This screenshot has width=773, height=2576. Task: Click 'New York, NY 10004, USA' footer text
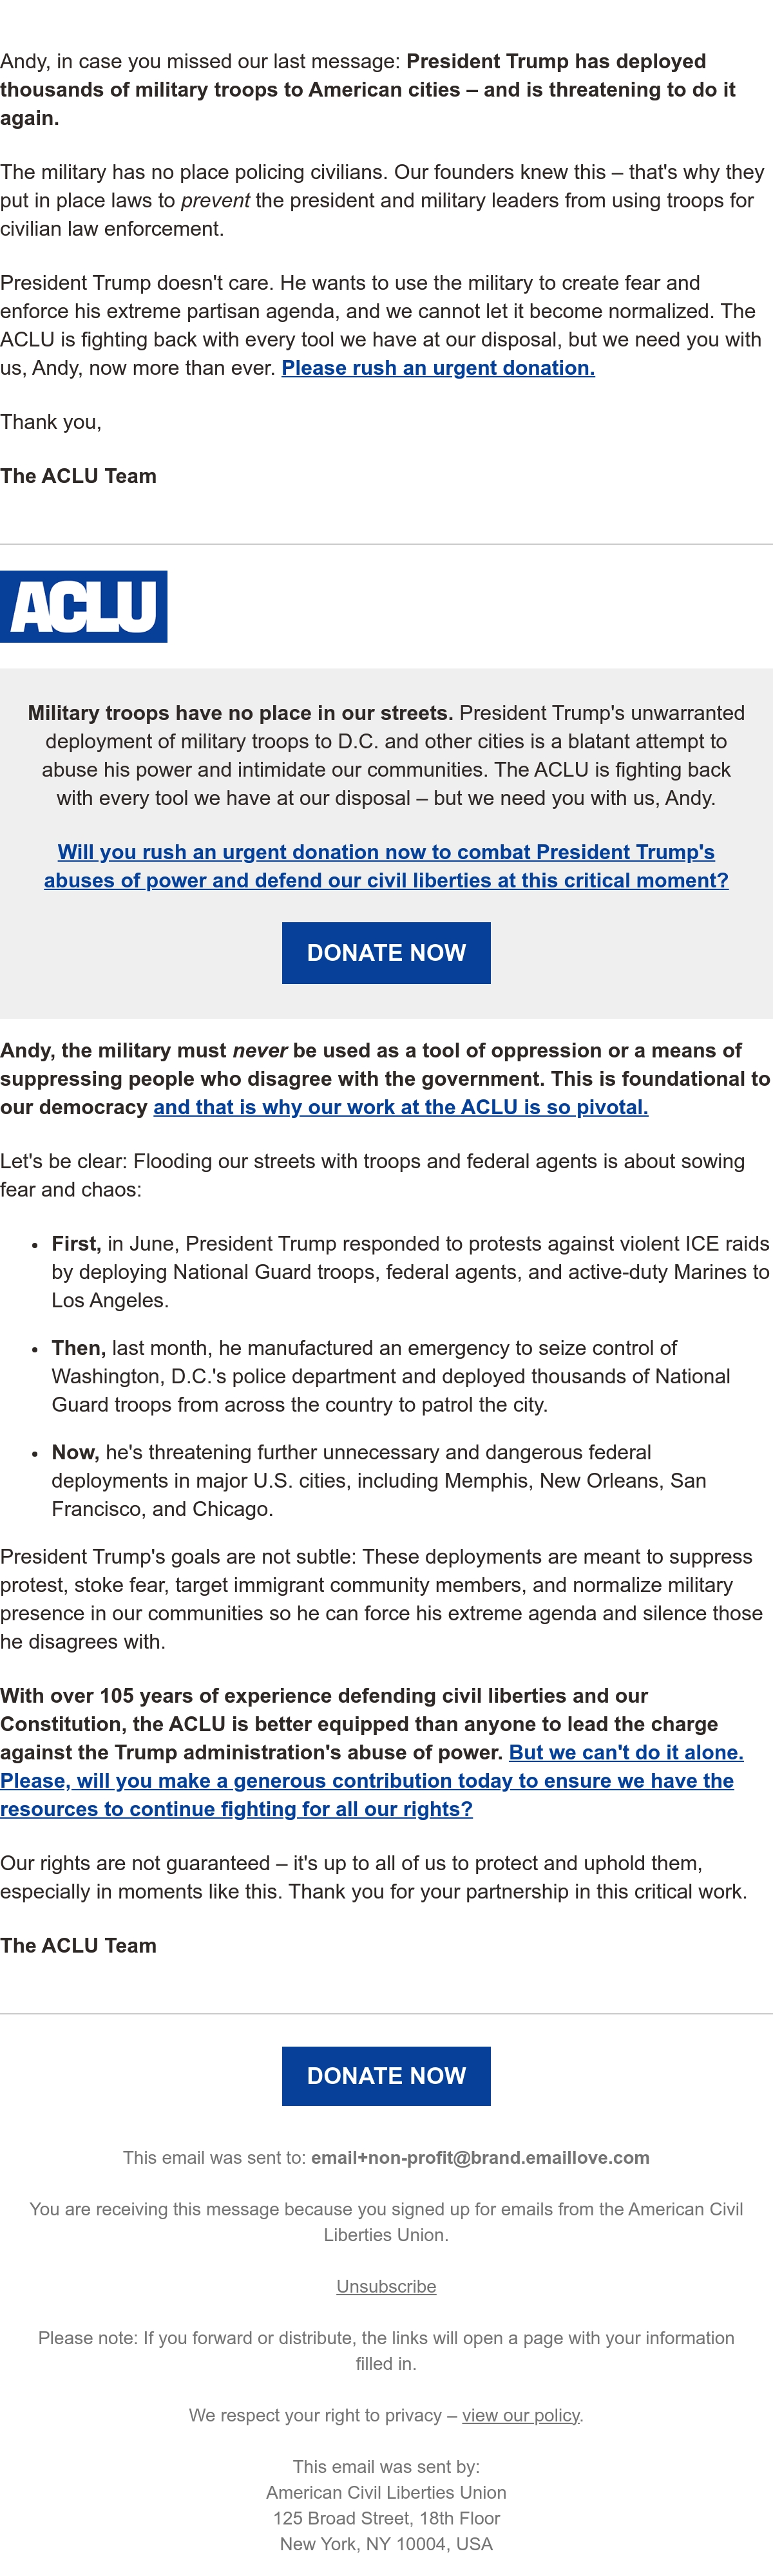(x=386, y=2543)
